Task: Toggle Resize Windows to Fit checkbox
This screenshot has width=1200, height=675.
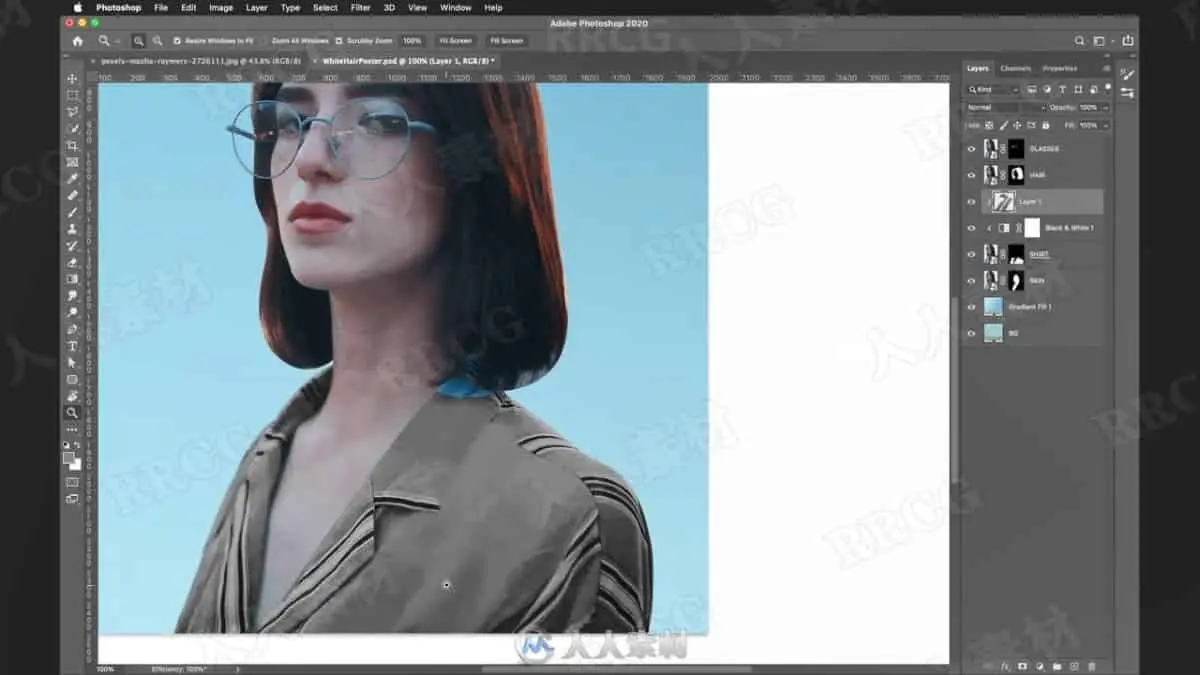Action: (x=177, y=41)
